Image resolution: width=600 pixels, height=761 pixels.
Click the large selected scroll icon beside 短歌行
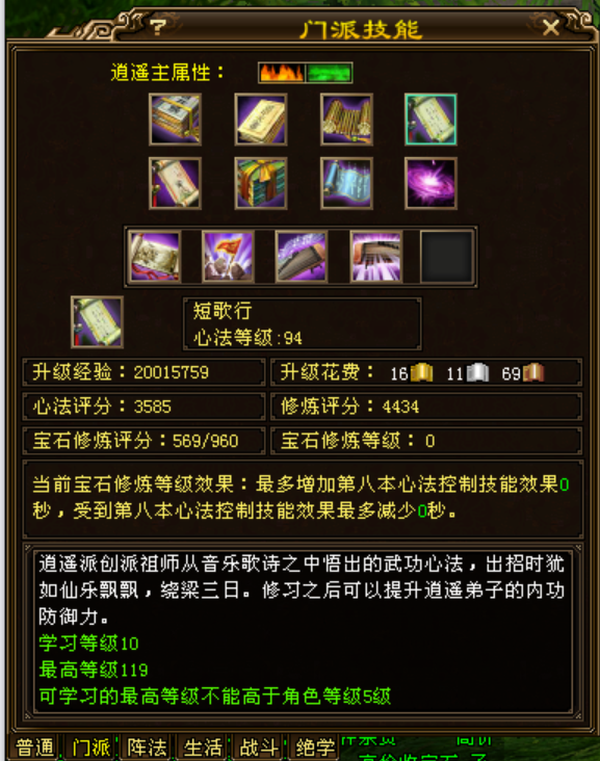(97, 322)
